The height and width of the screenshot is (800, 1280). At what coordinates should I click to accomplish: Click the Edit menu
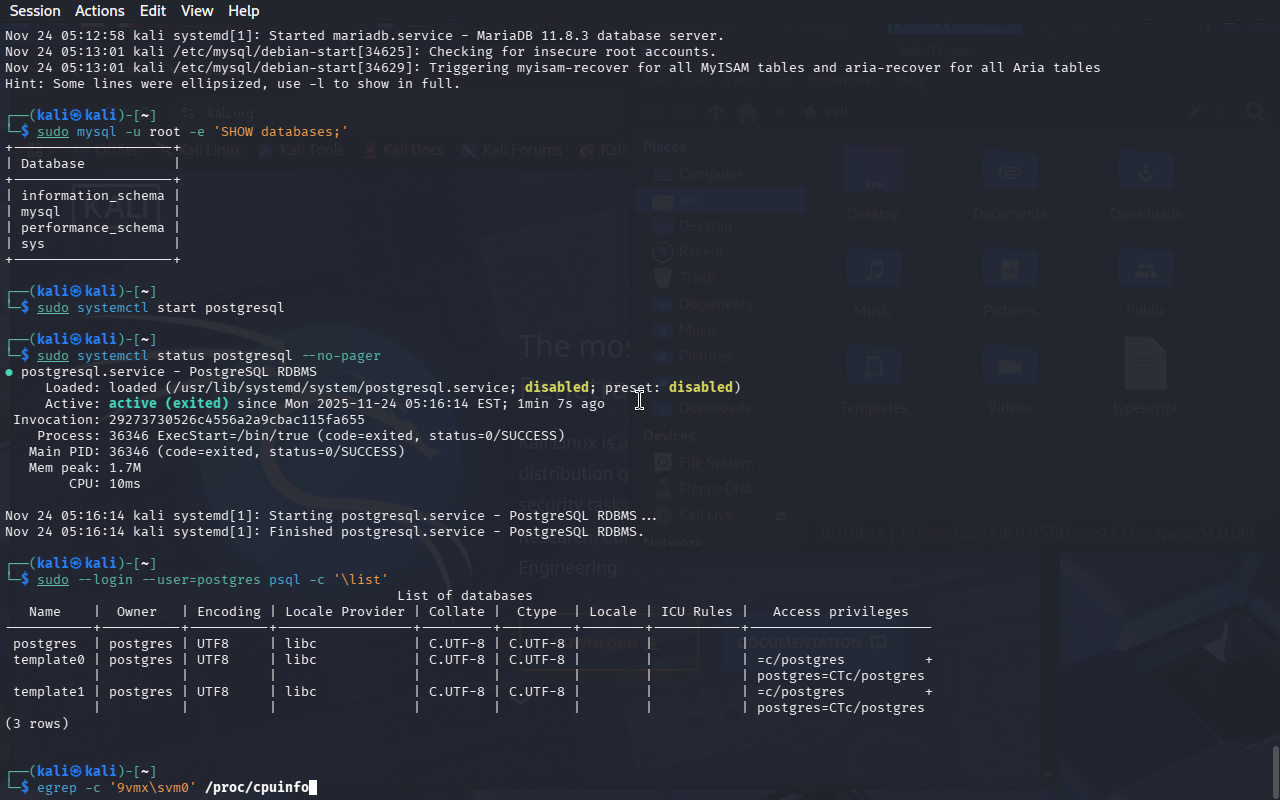coord(153,11)
